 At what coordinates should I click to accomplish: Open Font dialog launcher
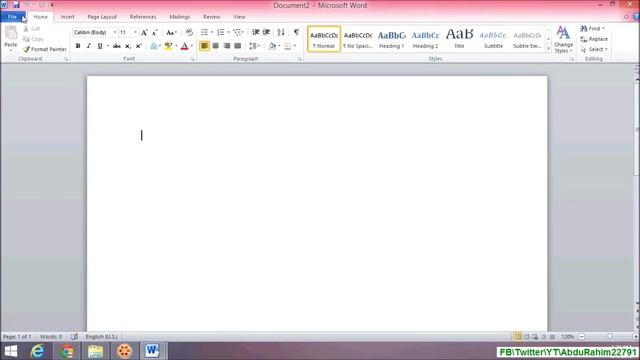[x=192, y=60]
